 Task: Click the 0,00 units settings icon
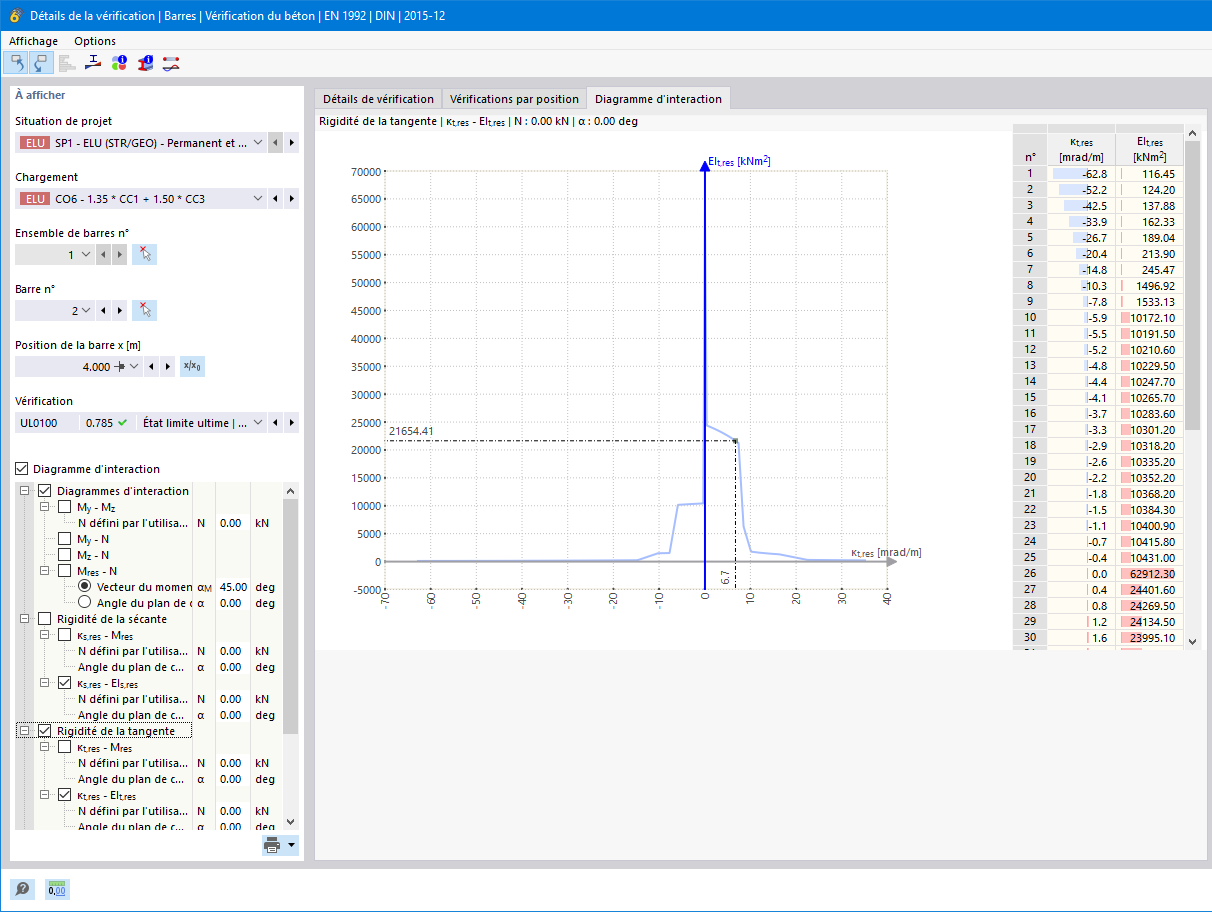pyautogui.click(x=57, y=889)
